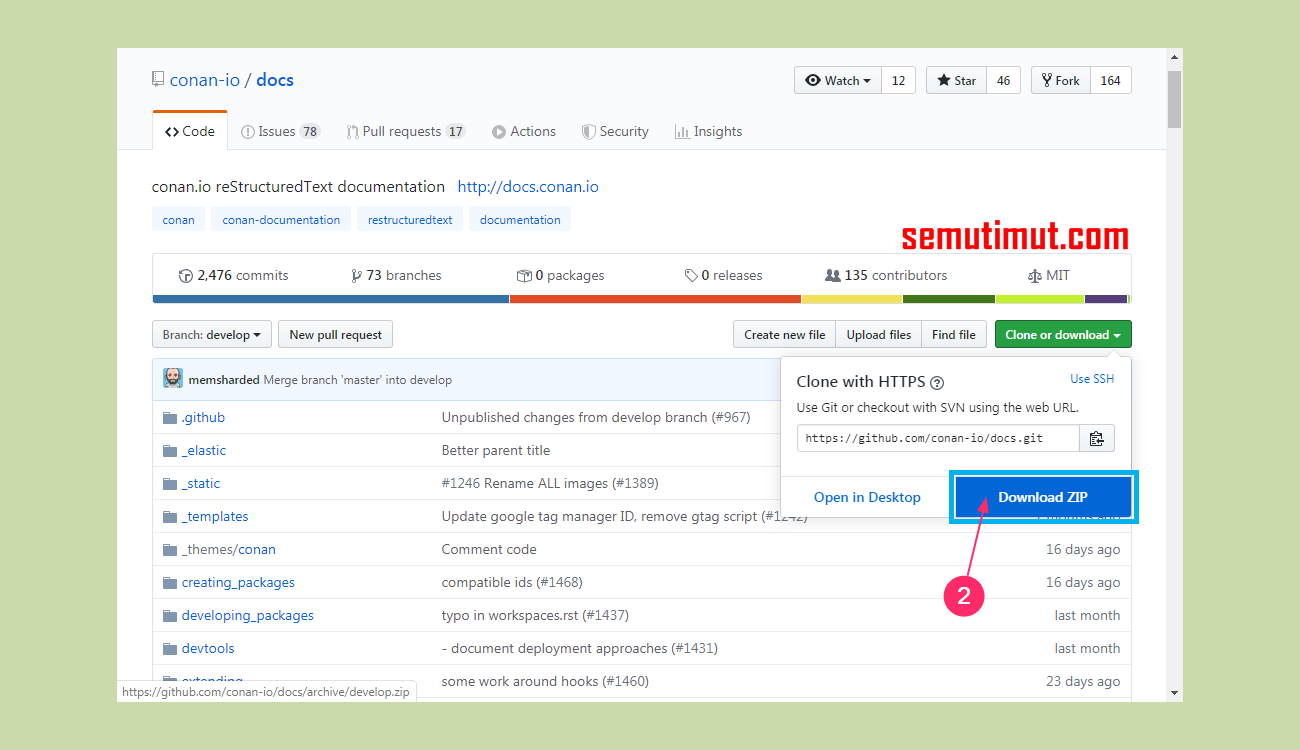Click Open in Desktop
This screenshot has width=1300, height=750.
(x=867, y=497)
